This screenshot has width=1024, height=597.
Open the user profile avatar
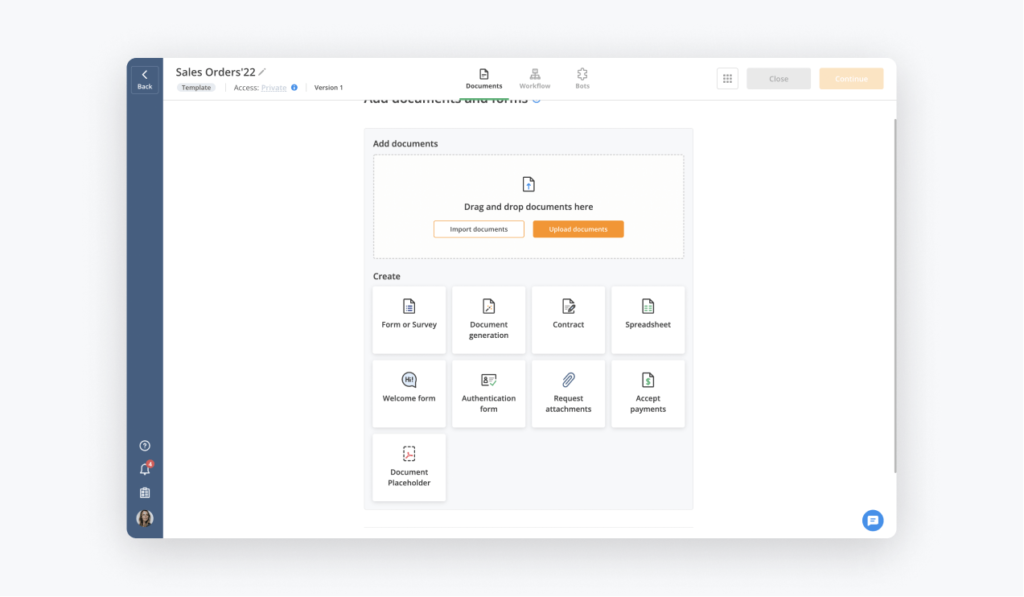coord(145,518)
